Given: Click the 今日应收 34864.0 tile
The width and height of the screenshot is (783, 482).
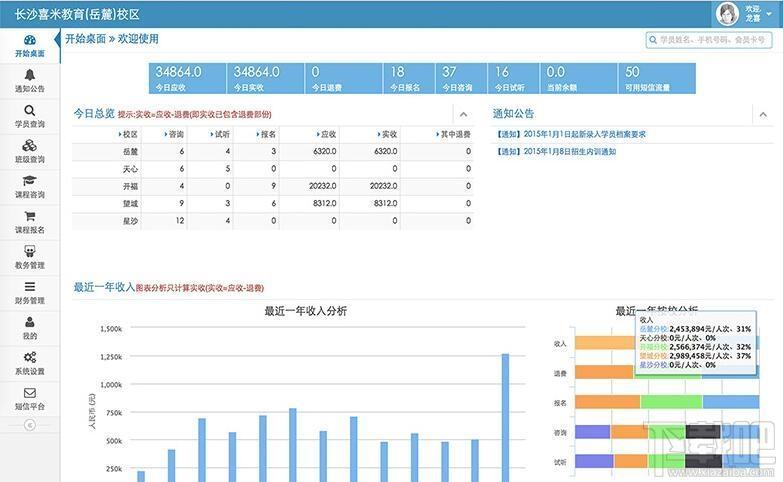Looking at the screenshot, I should (187, 78).
